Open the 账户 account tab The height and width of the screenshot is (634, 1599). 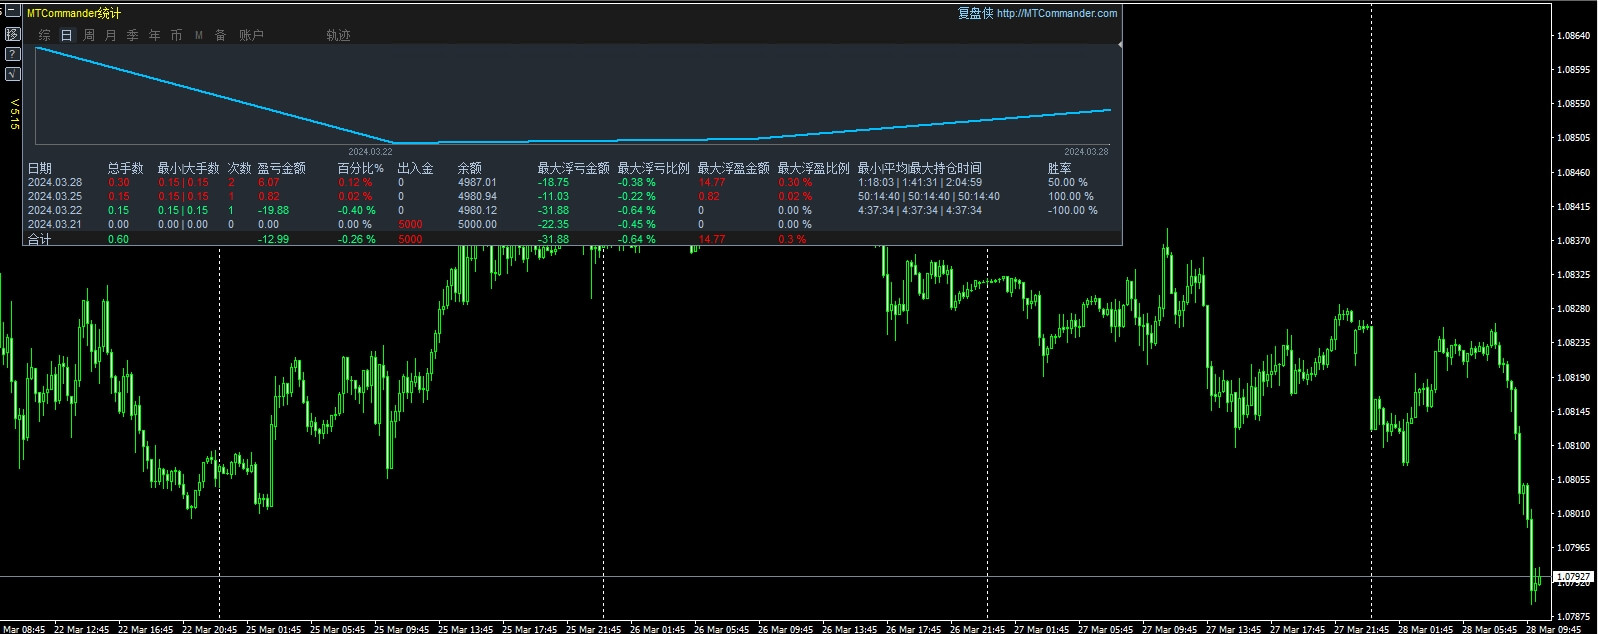click(251, 35)
